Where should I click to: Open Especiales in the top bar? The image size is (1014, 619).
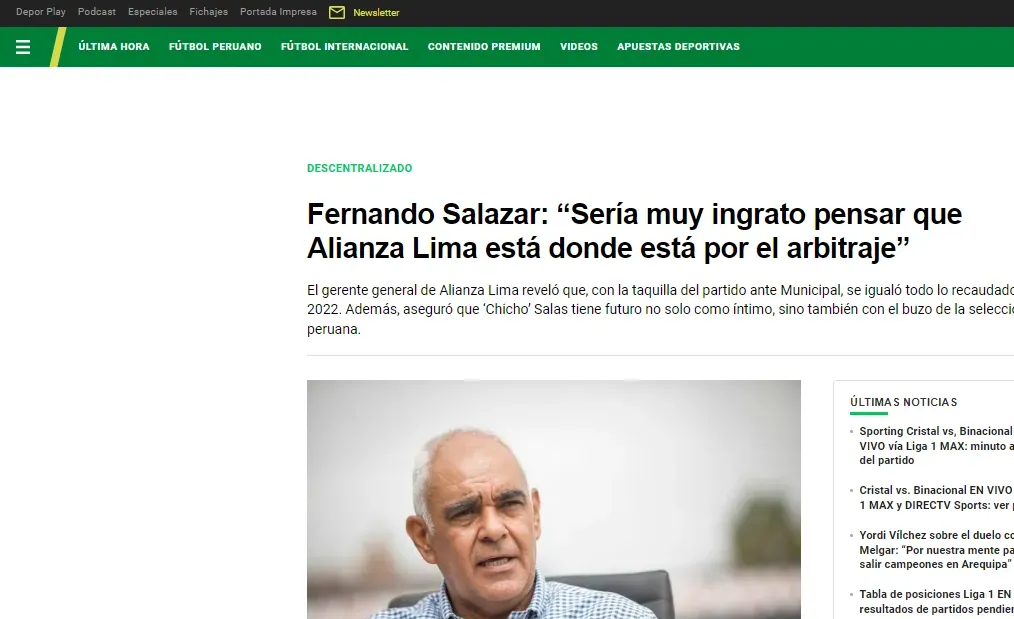[153, 12]
